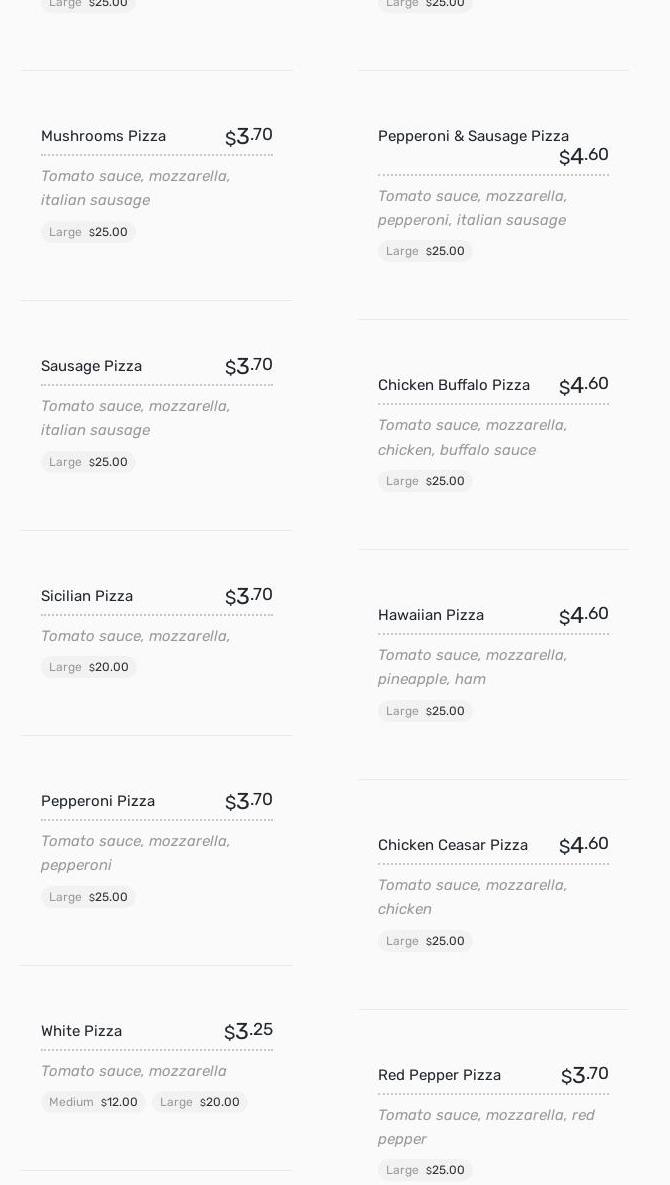Image resolution: width=670 pixels, height=1185 pixels.
Task: Choose Large $20.00 size for White Pizza
Action: click(200, 1102)
